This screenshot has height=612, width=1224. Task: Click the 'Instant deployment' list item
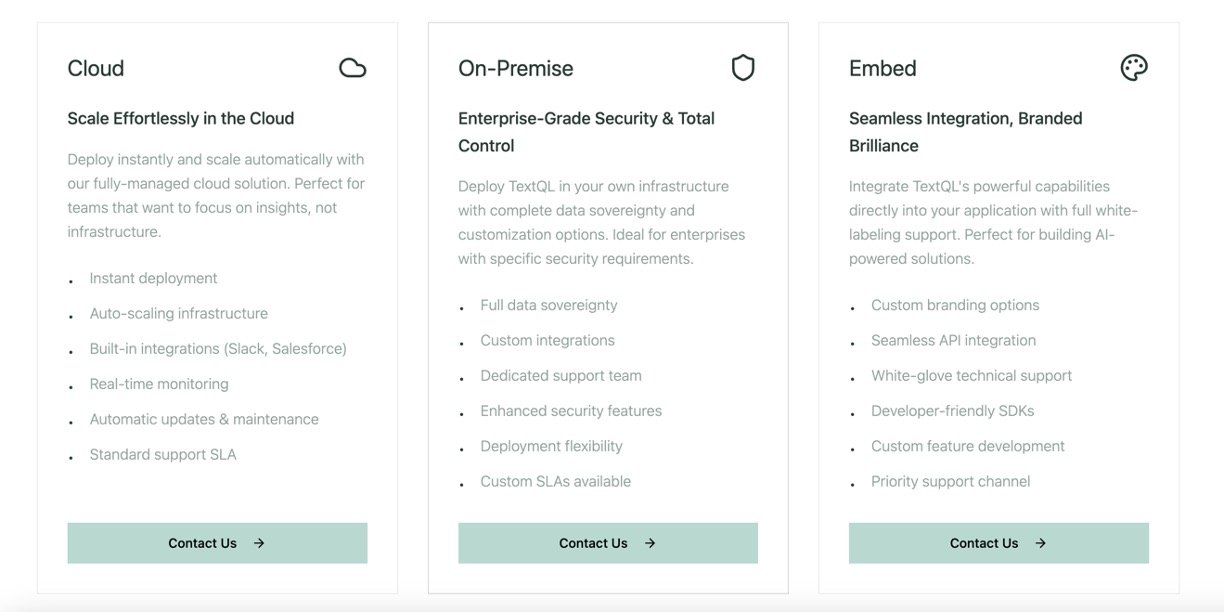point(153,278)
